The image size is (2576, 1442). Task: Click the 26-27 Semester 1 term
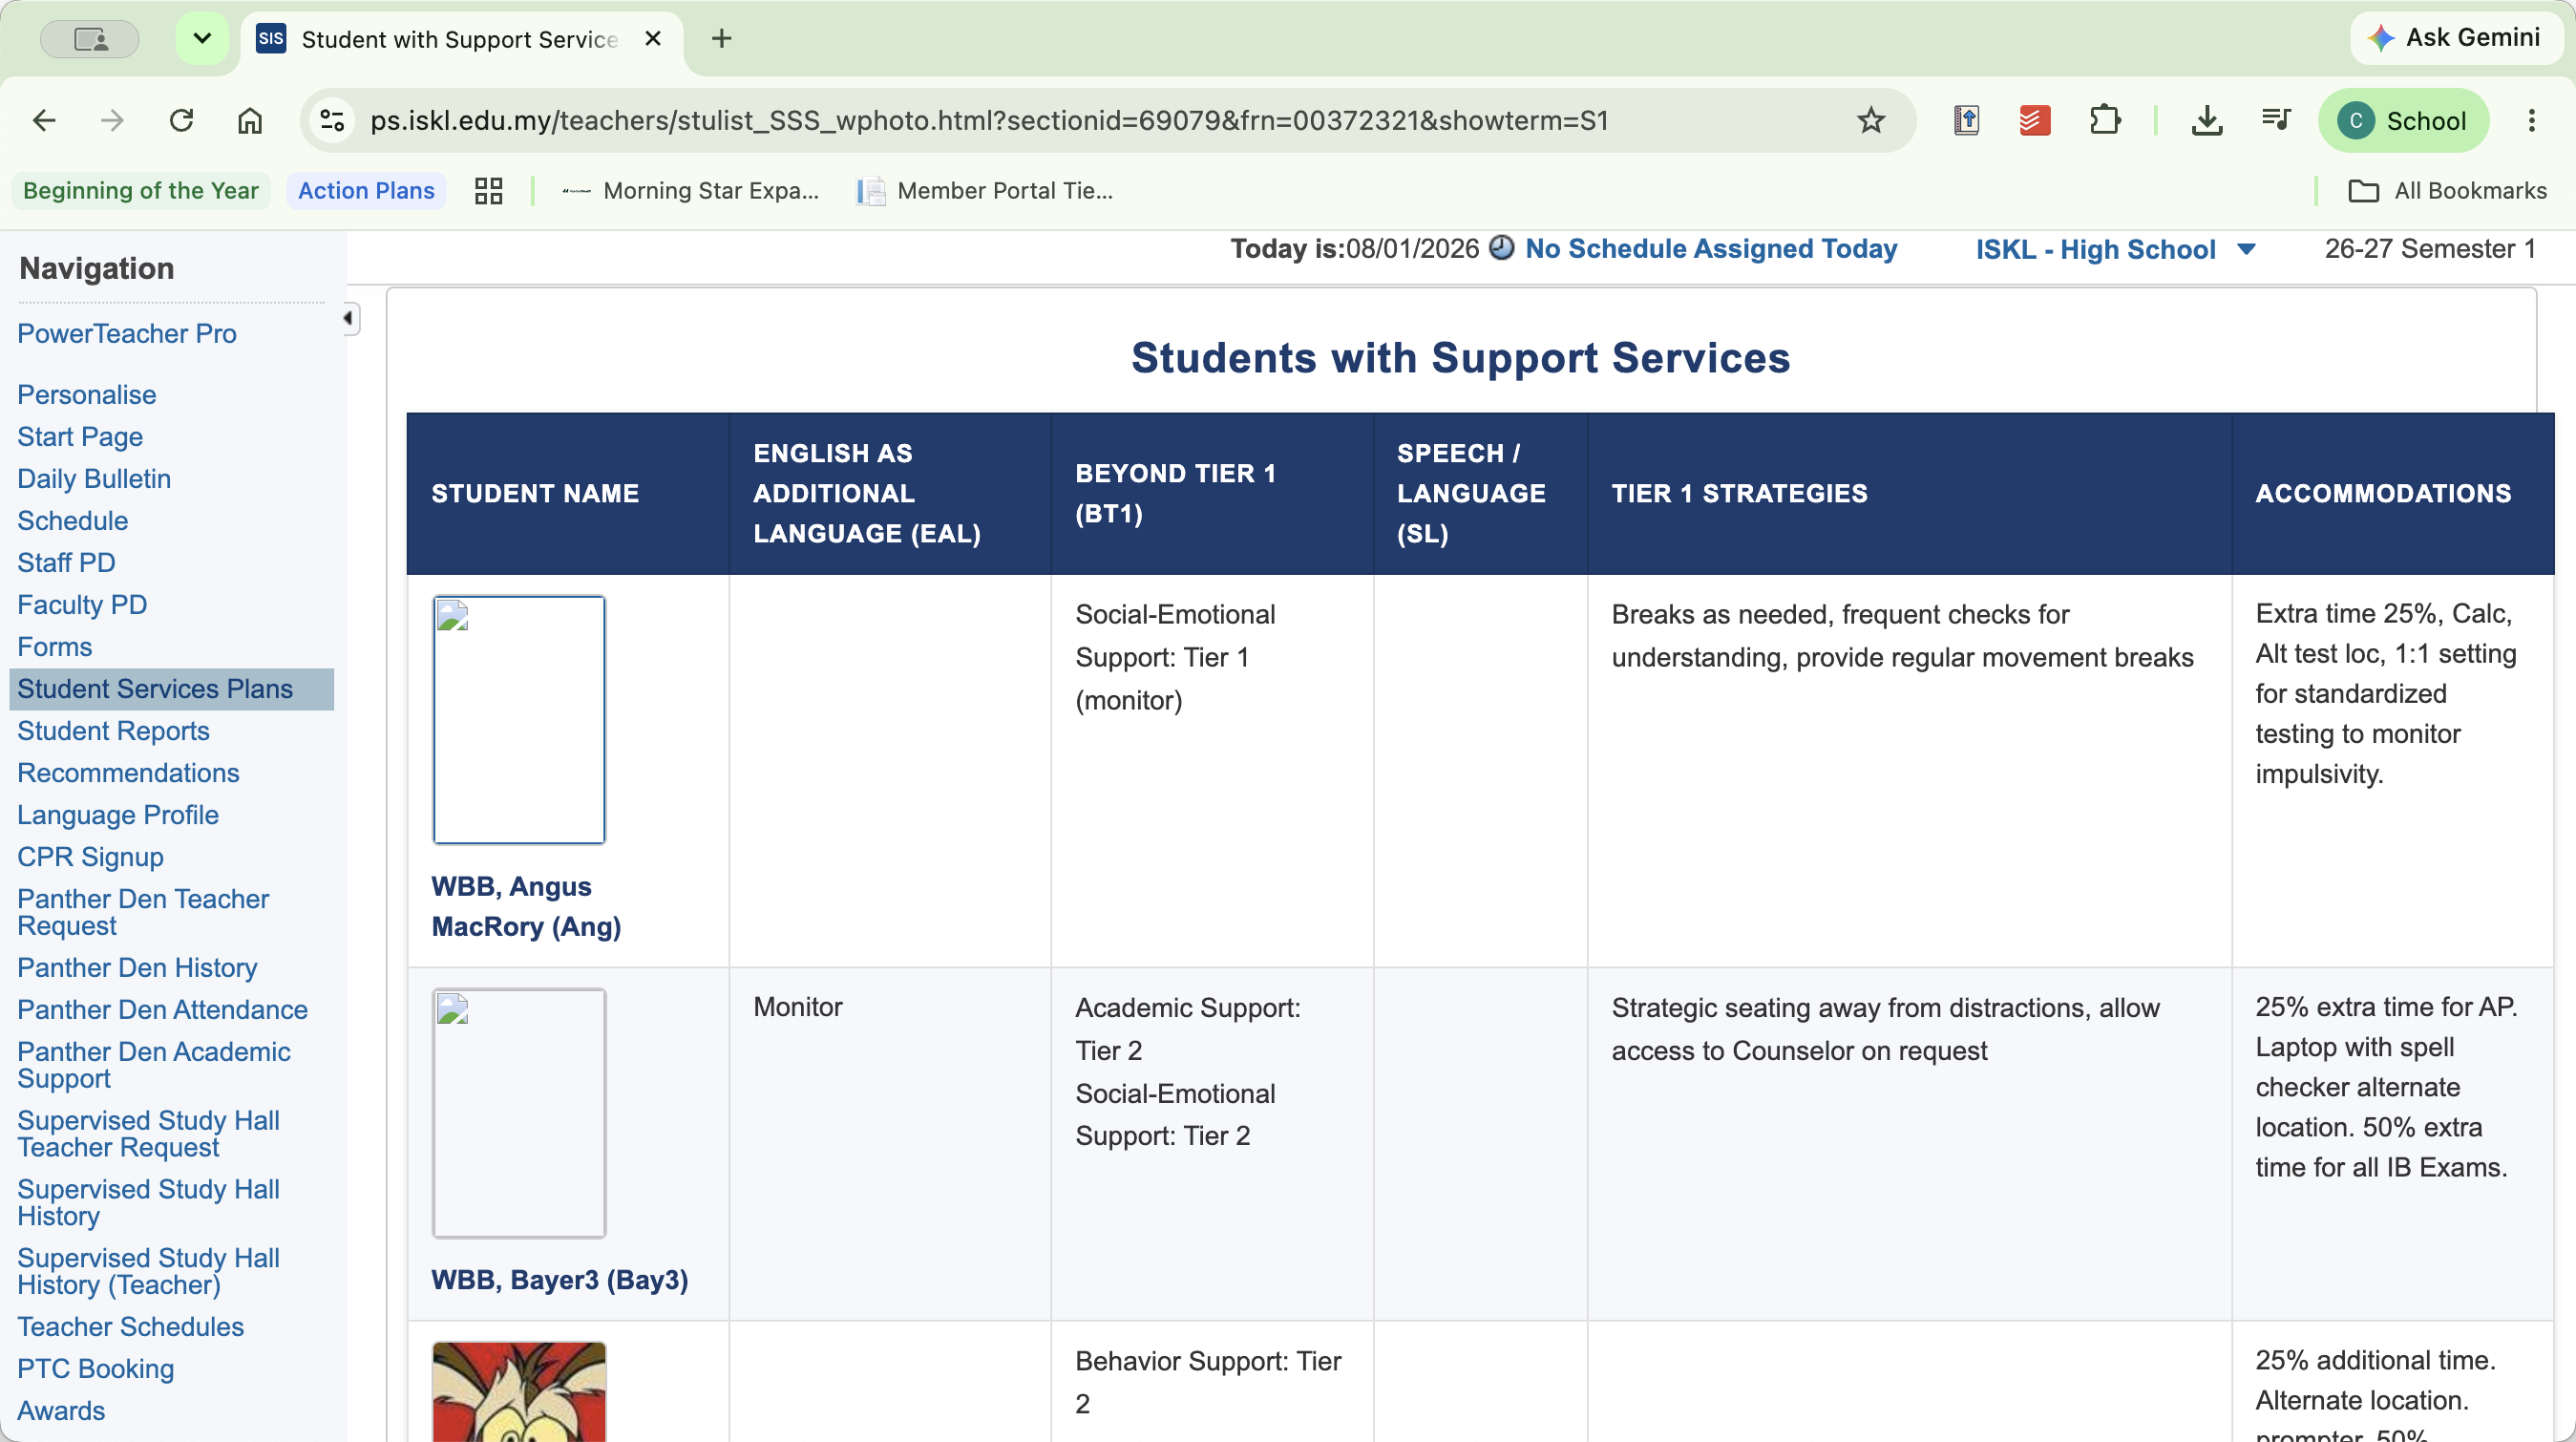tap(2430, 249)
